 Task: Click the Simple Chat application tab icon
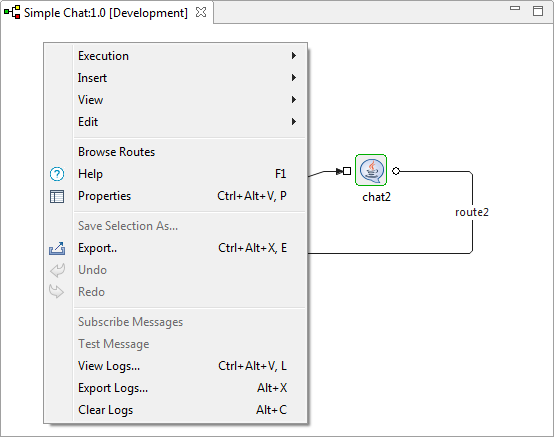(x=12, y=12)
